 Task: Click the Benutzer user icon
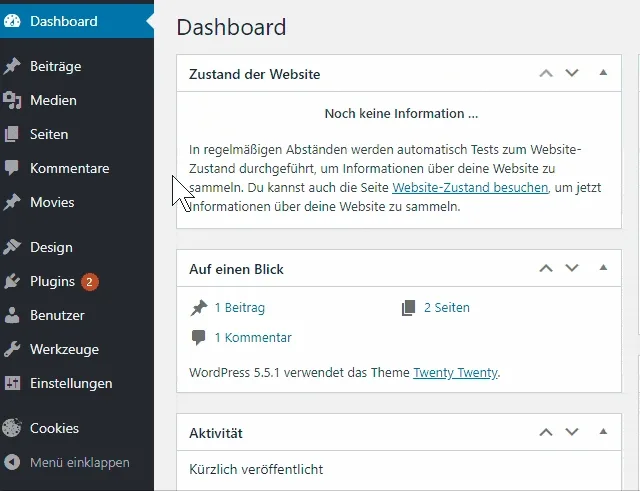(x=12, y=315)
